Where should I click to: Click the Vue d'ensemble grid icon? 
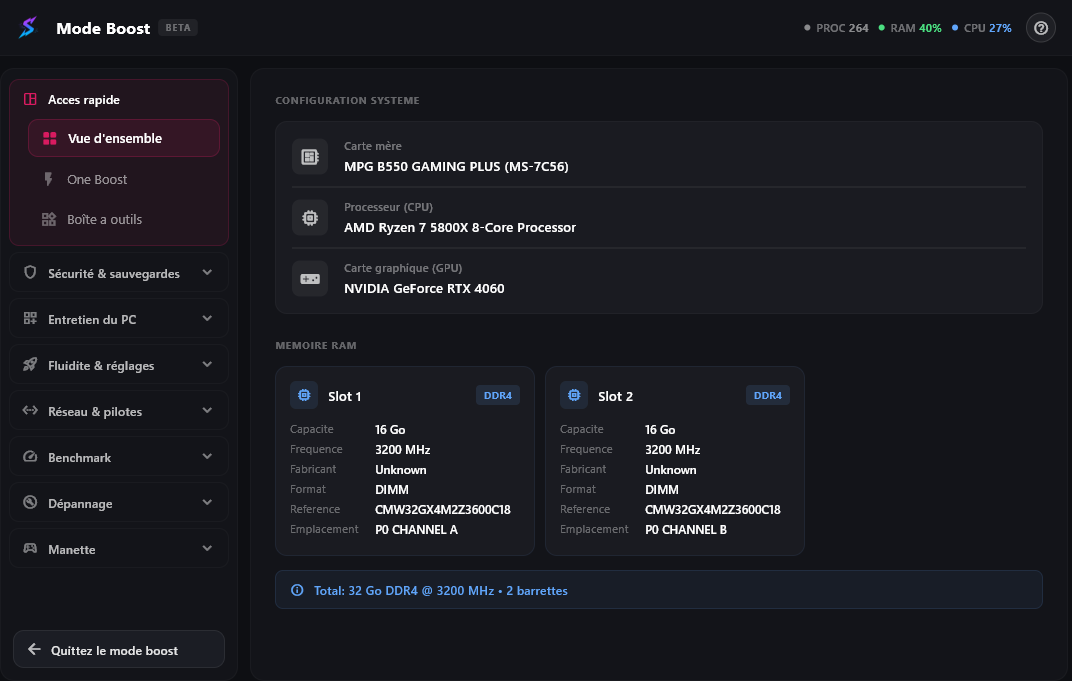(50, 138)
